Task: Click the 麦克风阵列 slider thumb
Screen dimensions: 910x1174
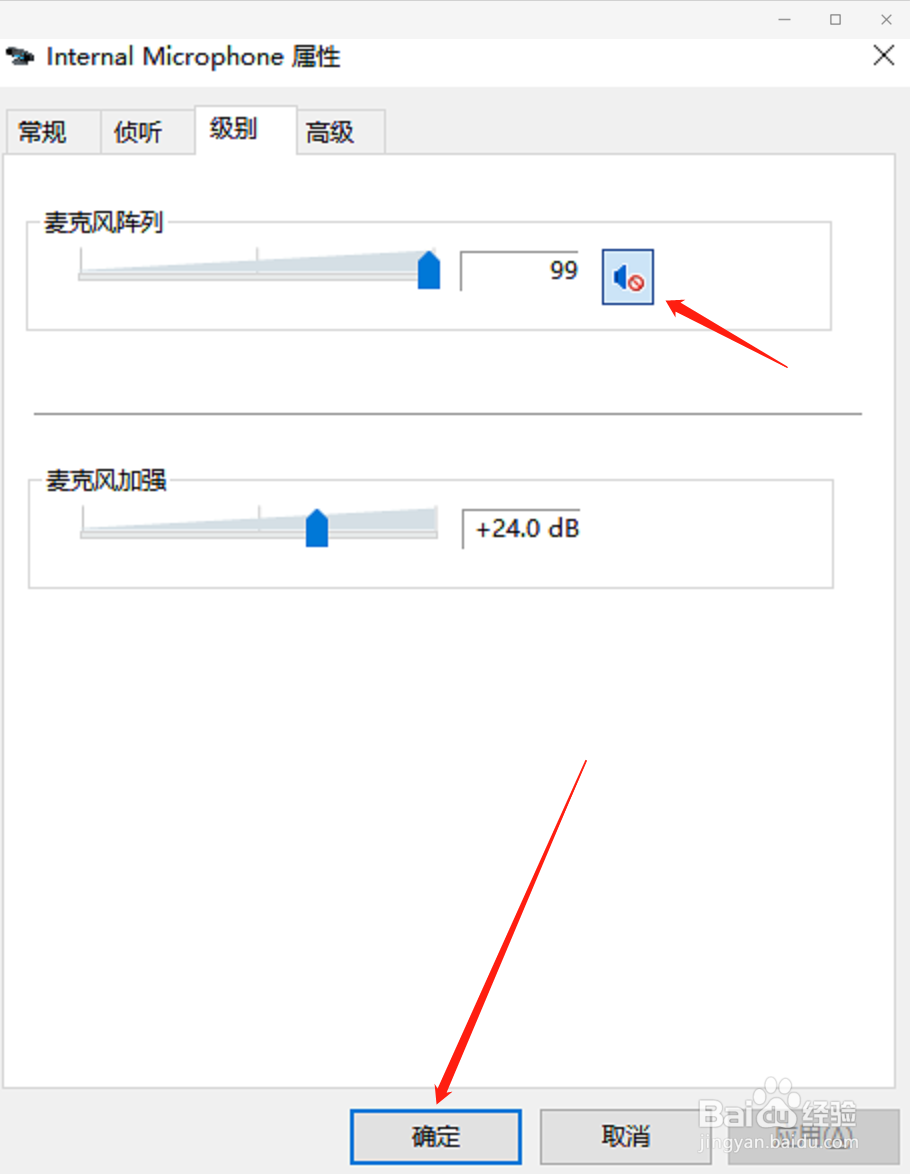Action: click(428, 270)
